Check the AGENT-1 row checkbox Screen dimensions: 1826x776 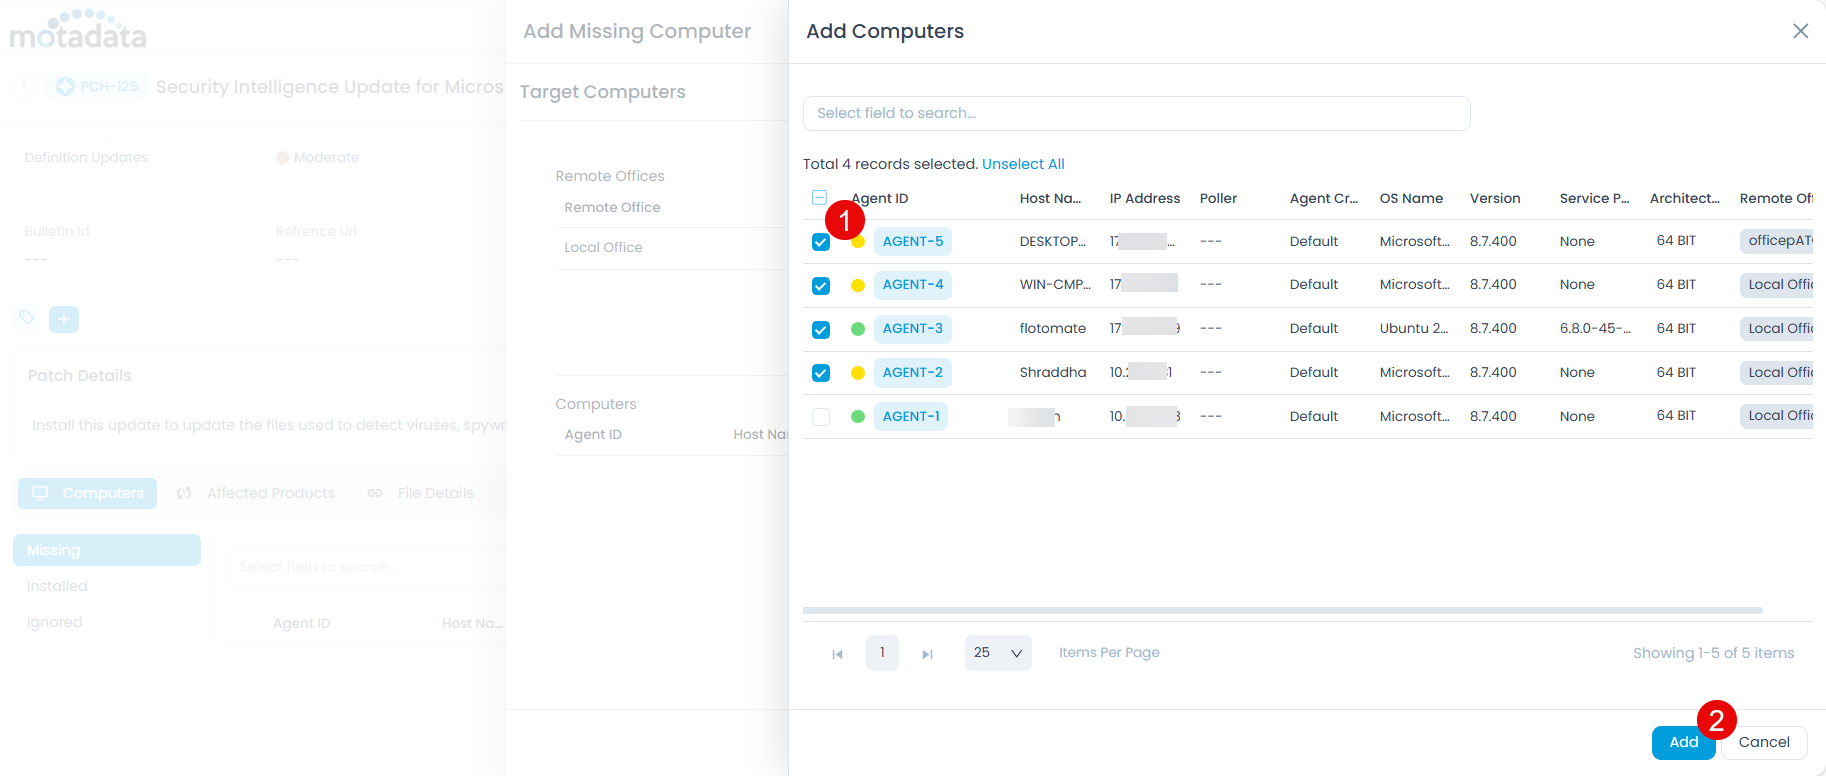[x=821, y=417]
